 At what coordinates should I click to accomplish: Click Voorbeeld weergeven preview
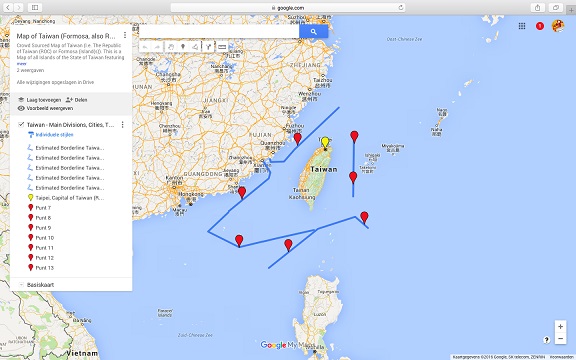tap(46, 108)
